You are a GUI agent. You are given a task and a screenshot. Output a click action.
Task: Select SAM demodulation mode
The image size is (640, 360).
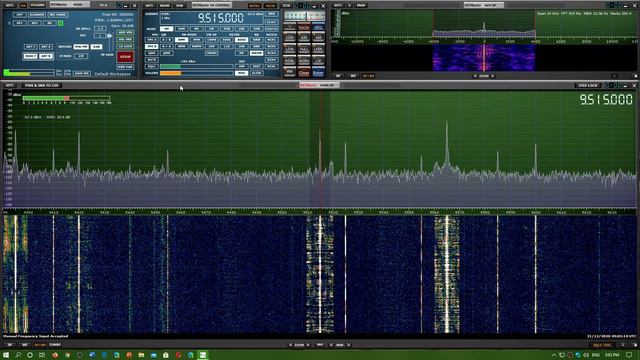tap(182, 29)
